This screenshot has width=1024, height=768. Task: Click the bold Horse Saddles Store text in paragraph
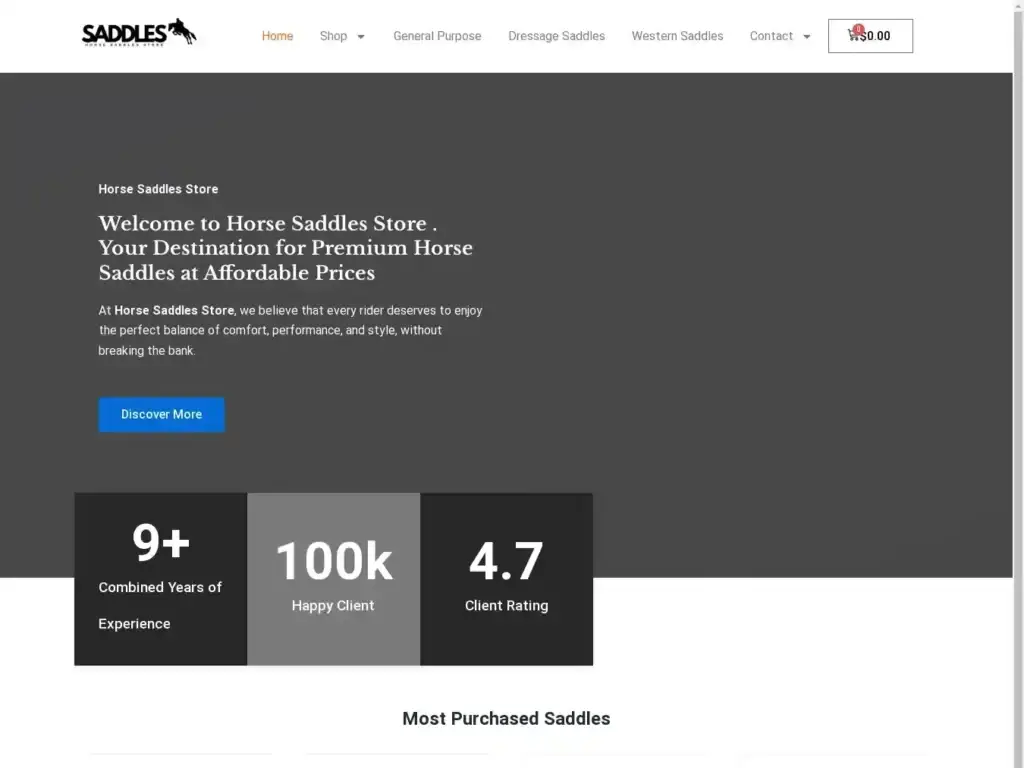point(174,310)
